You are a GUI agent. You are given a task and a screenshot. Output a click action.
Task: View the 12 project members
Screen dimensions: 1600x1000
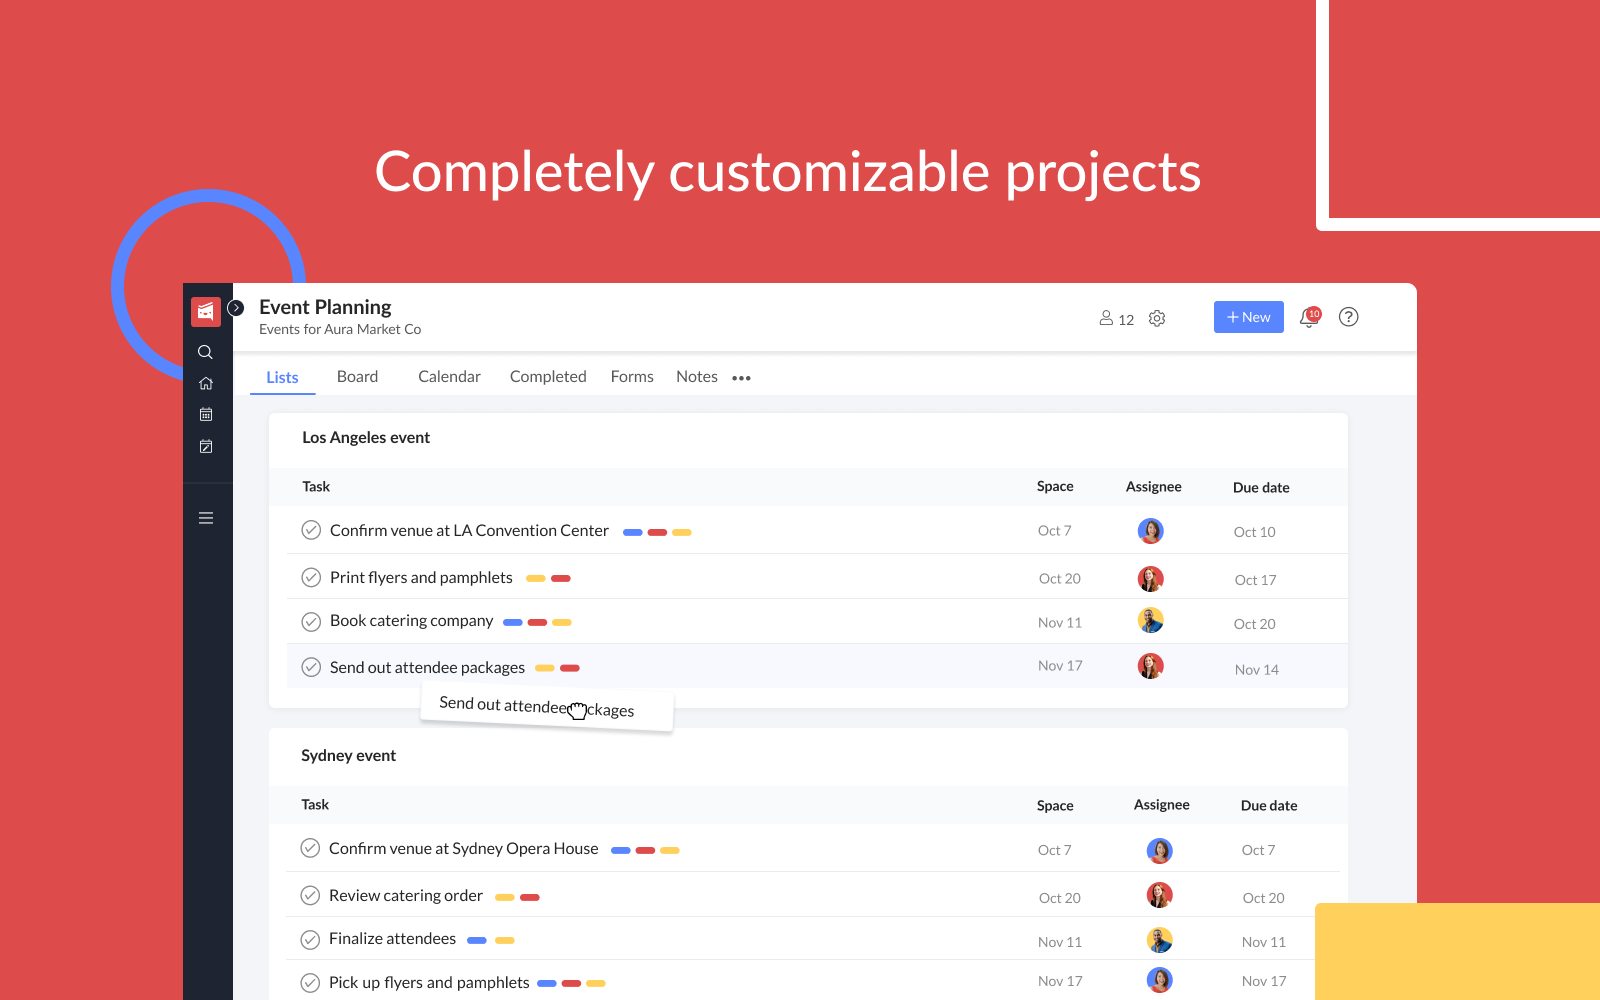coord(1116,318)
